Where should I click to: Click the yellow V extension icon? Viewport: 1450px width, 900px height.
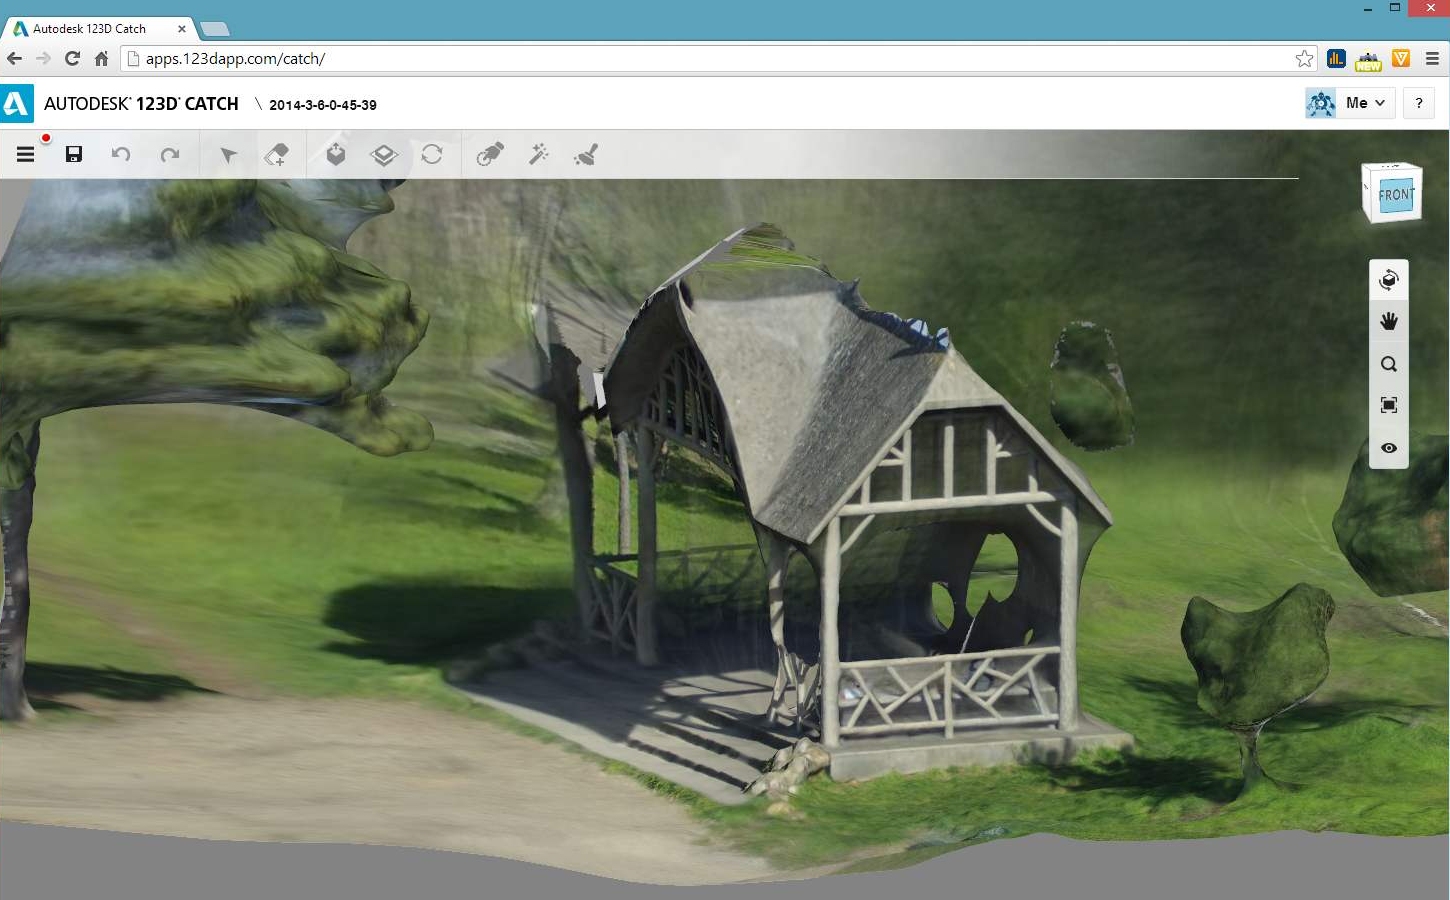(1401, 59)
